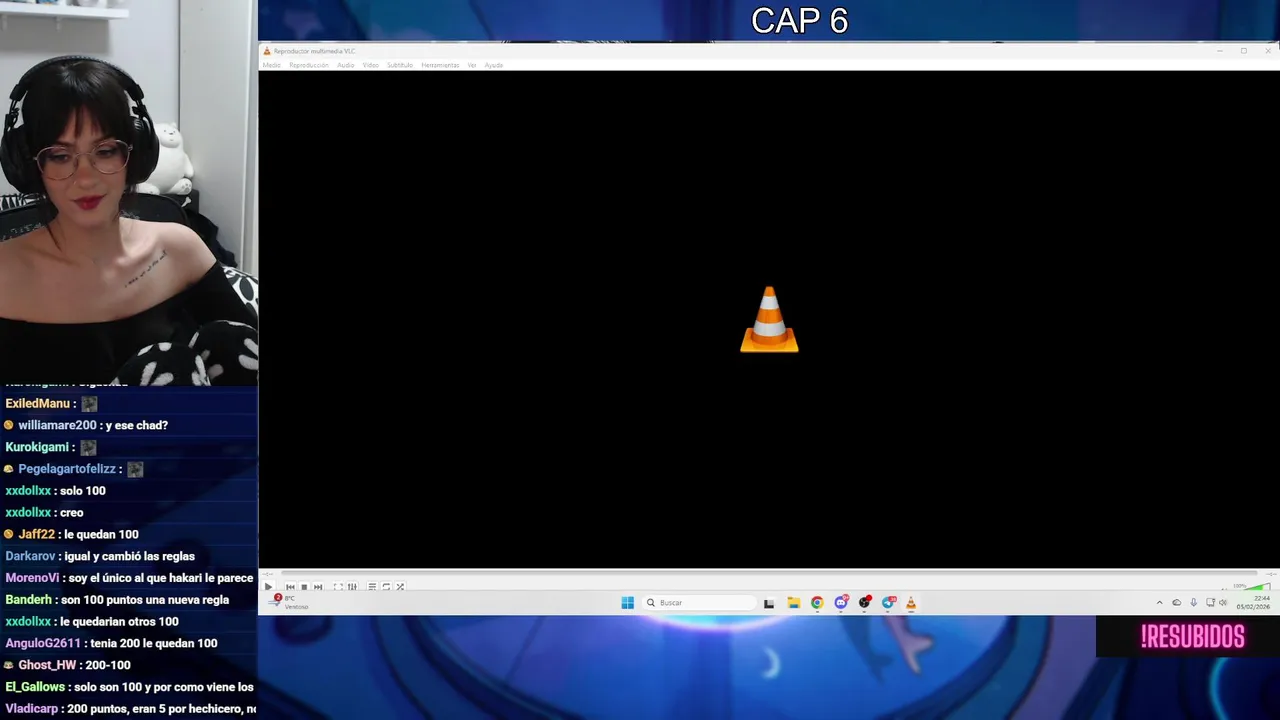Open the Ayuda menu in VLC
This screenshot has height=720, width=1280.
click(494, 65)
